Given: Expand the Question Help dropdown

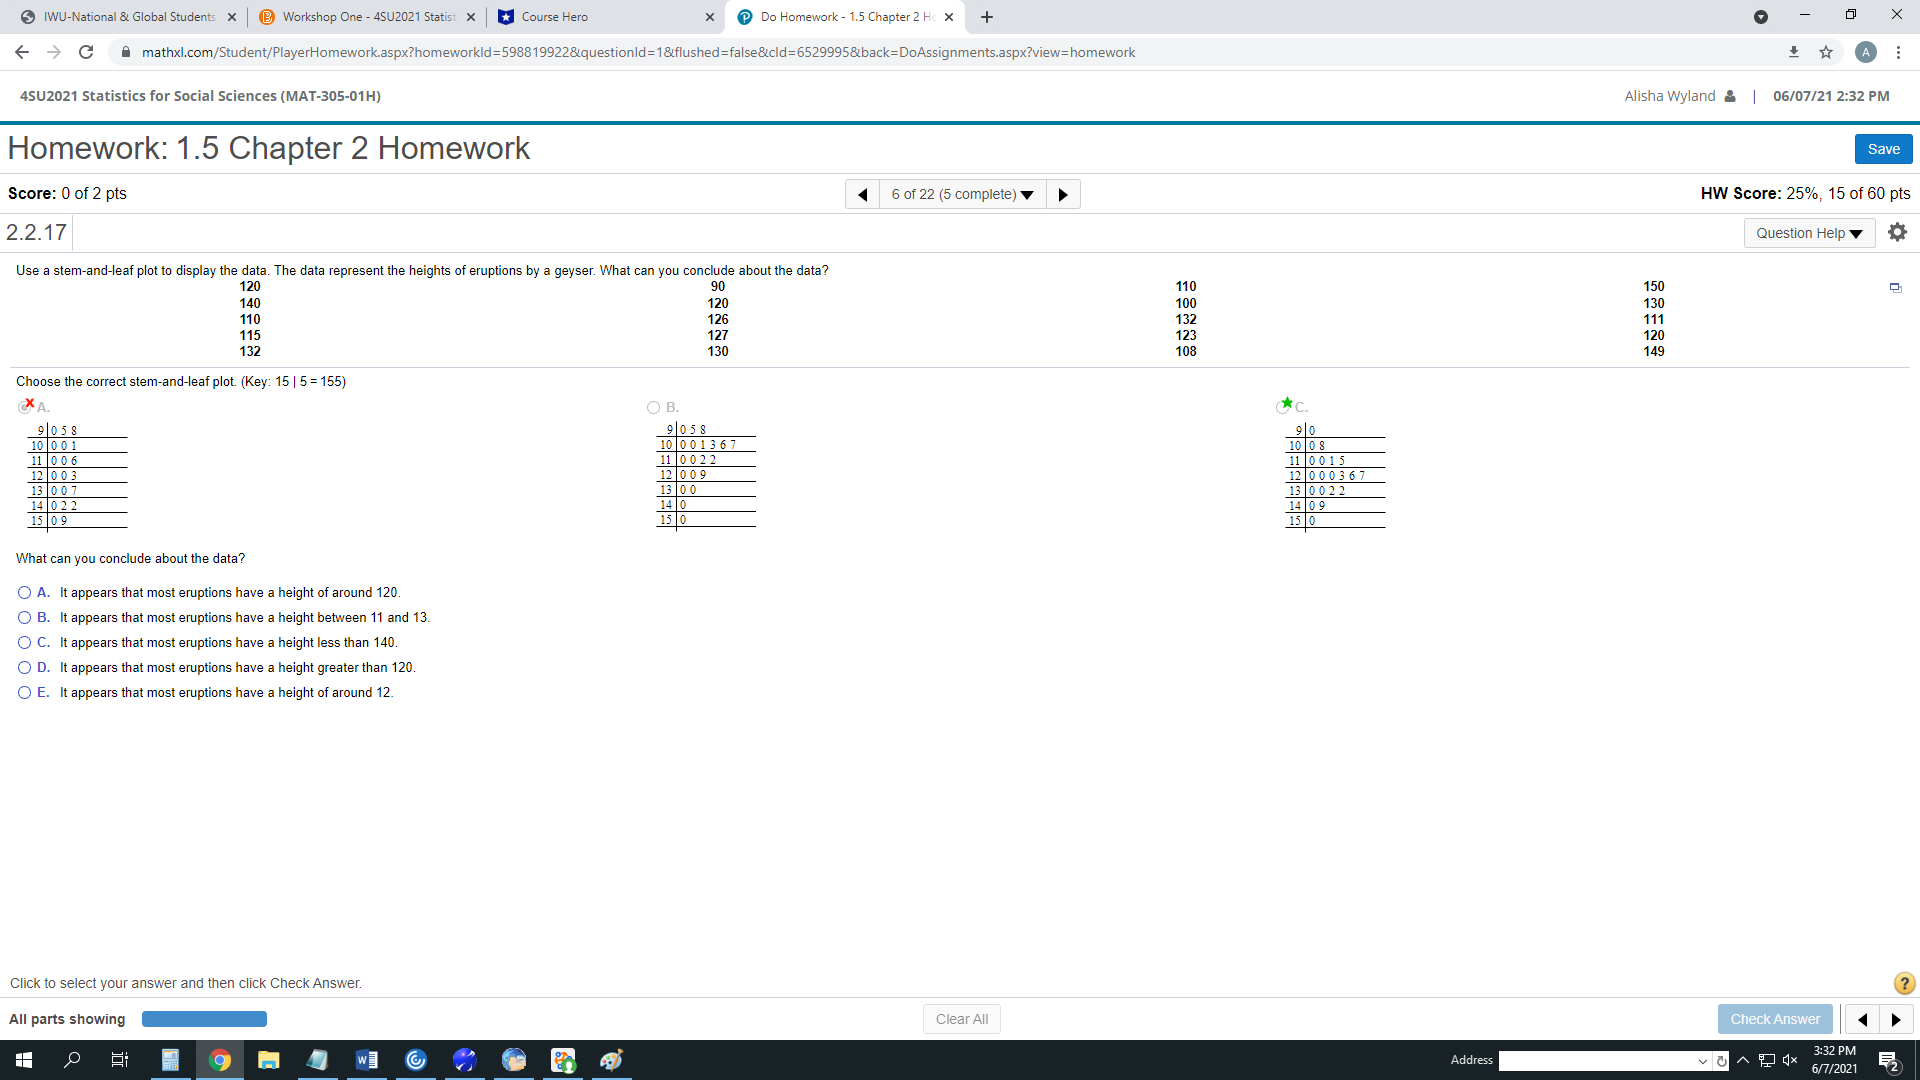Looking at the screenshot, I should 1809,233.
